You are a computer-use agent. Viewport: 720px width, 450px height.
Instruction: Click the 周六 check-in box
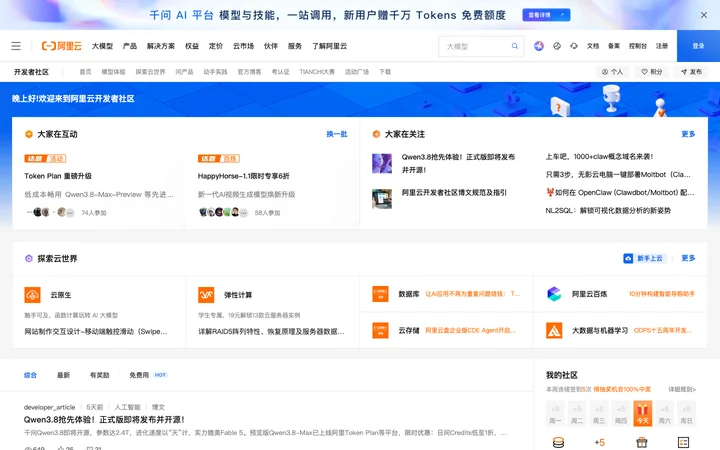tap(664, 413)
